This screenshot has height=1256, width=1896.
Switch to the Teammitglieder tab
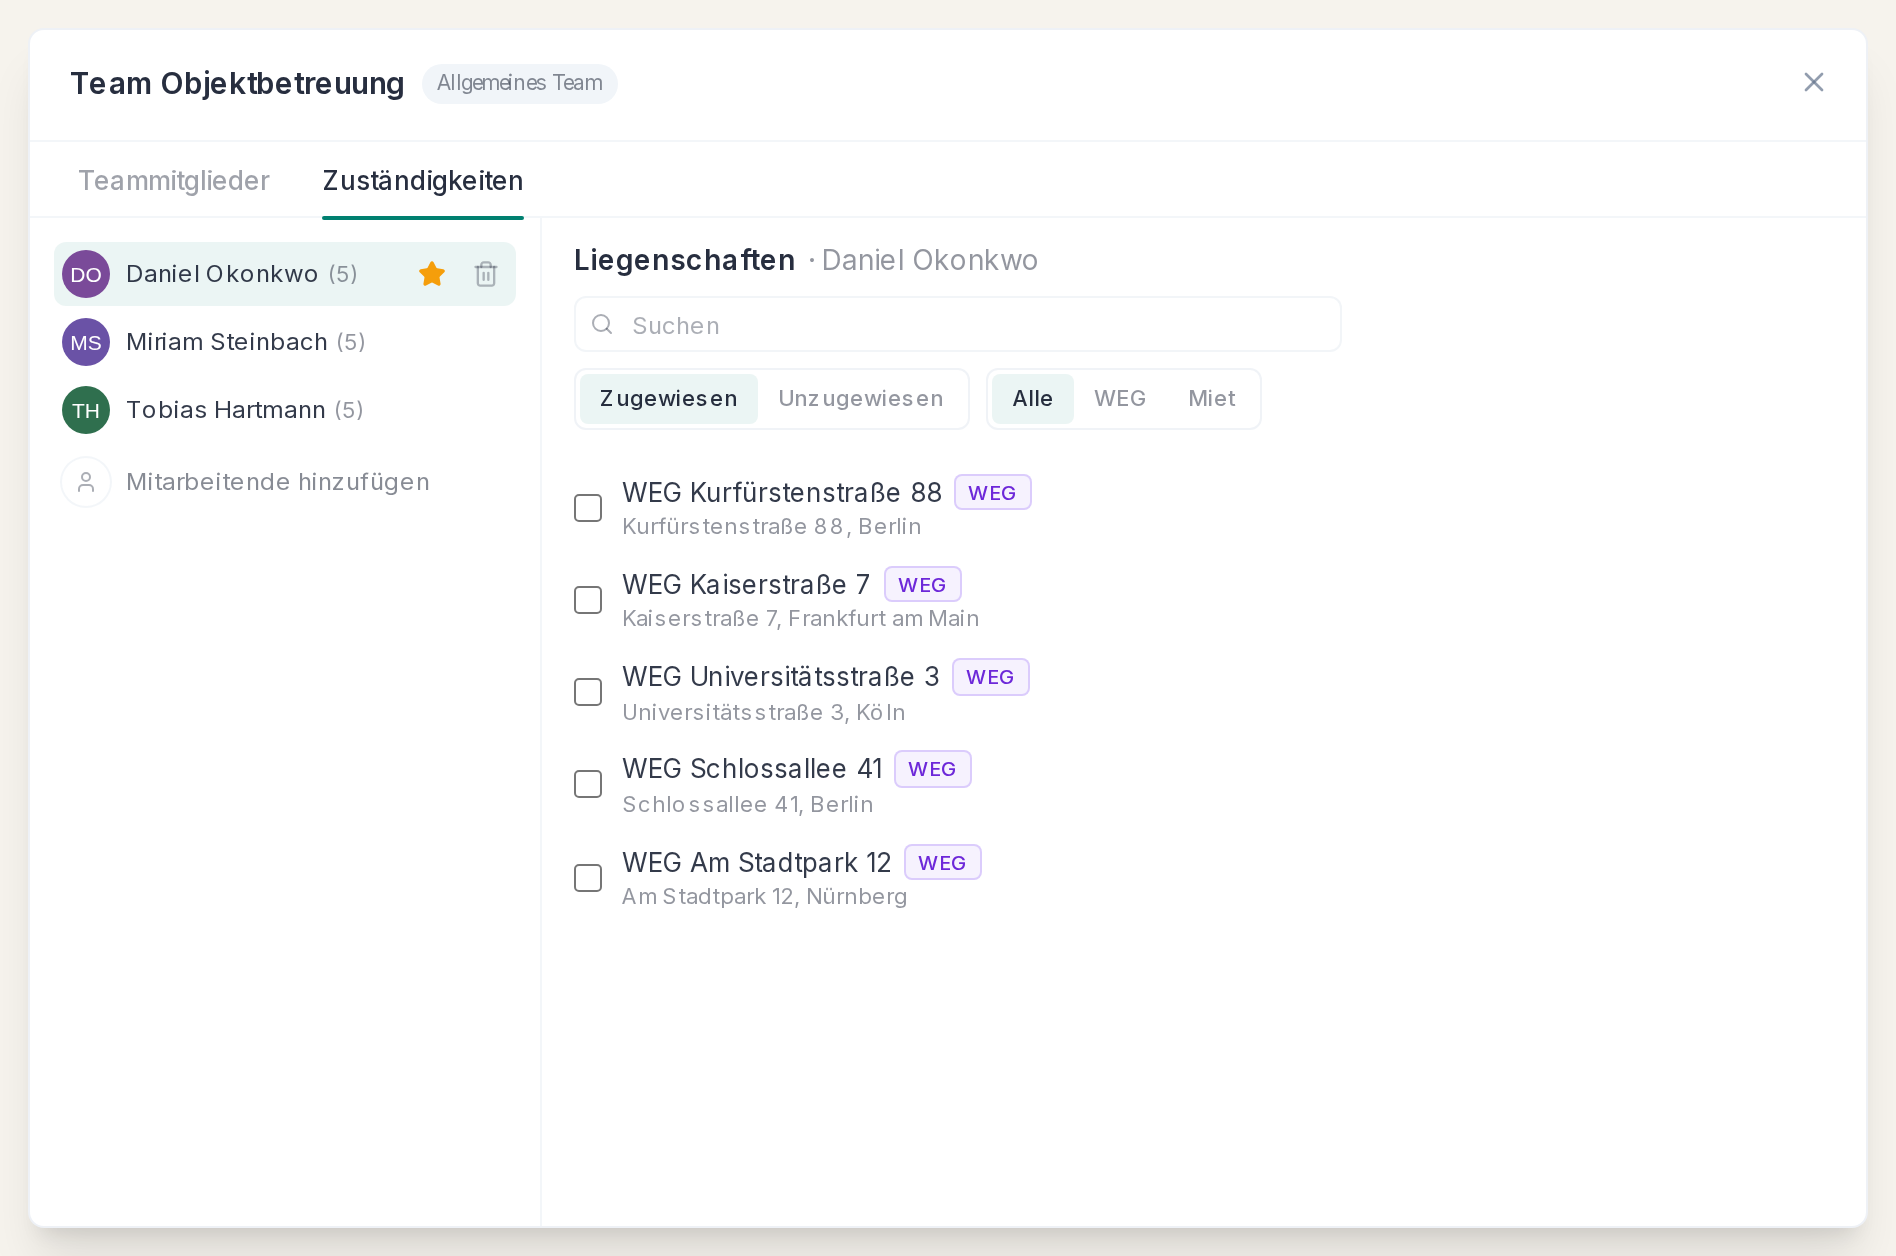click(174, 180)
